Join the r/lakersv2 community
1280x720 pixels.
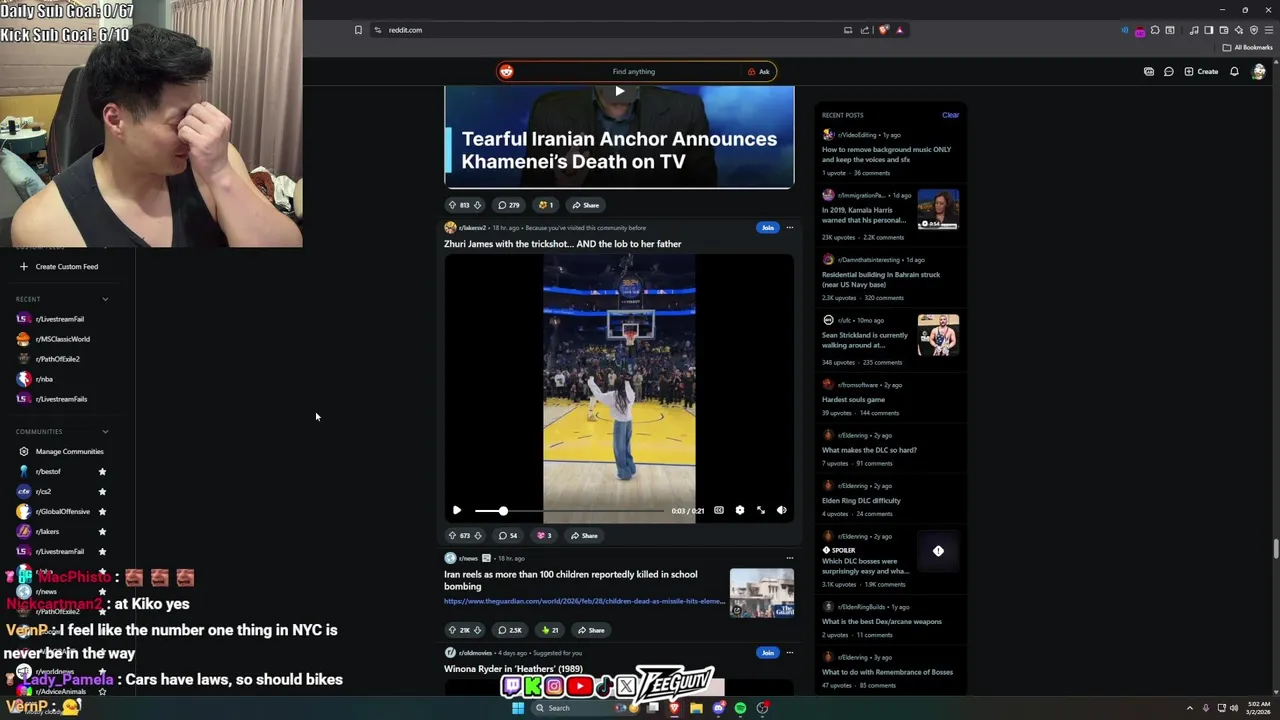767,227
